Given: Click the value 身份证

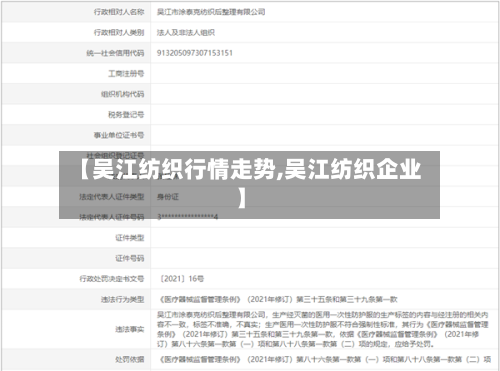Looking at the screenshot, I should click(x=168, y=197).
